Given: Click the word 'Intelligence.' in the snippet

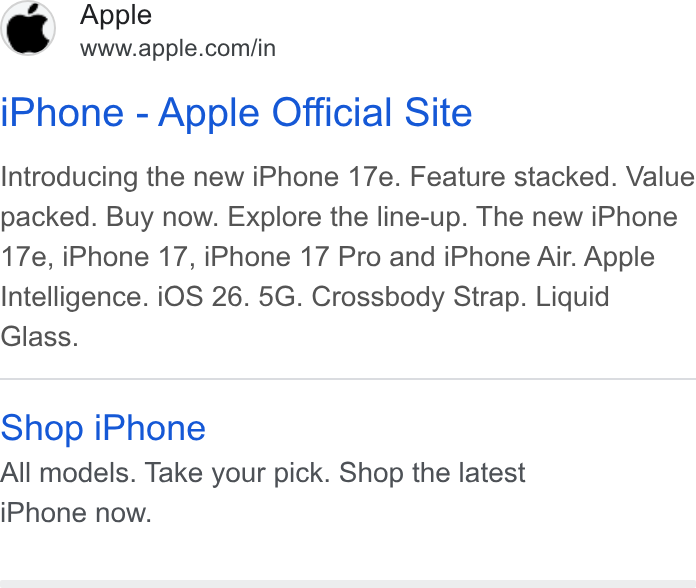Looking at the screenshot, I should click(x=75, y=297).
